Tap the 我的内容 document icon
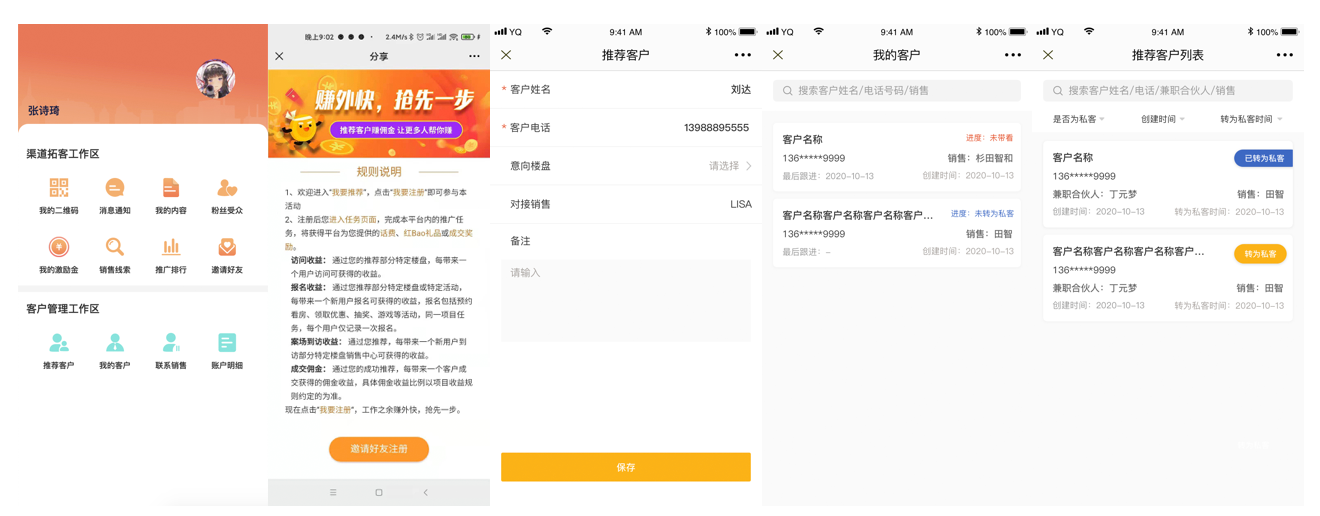The height and width of the screenshot is (516, 1320). pos(171,189)
